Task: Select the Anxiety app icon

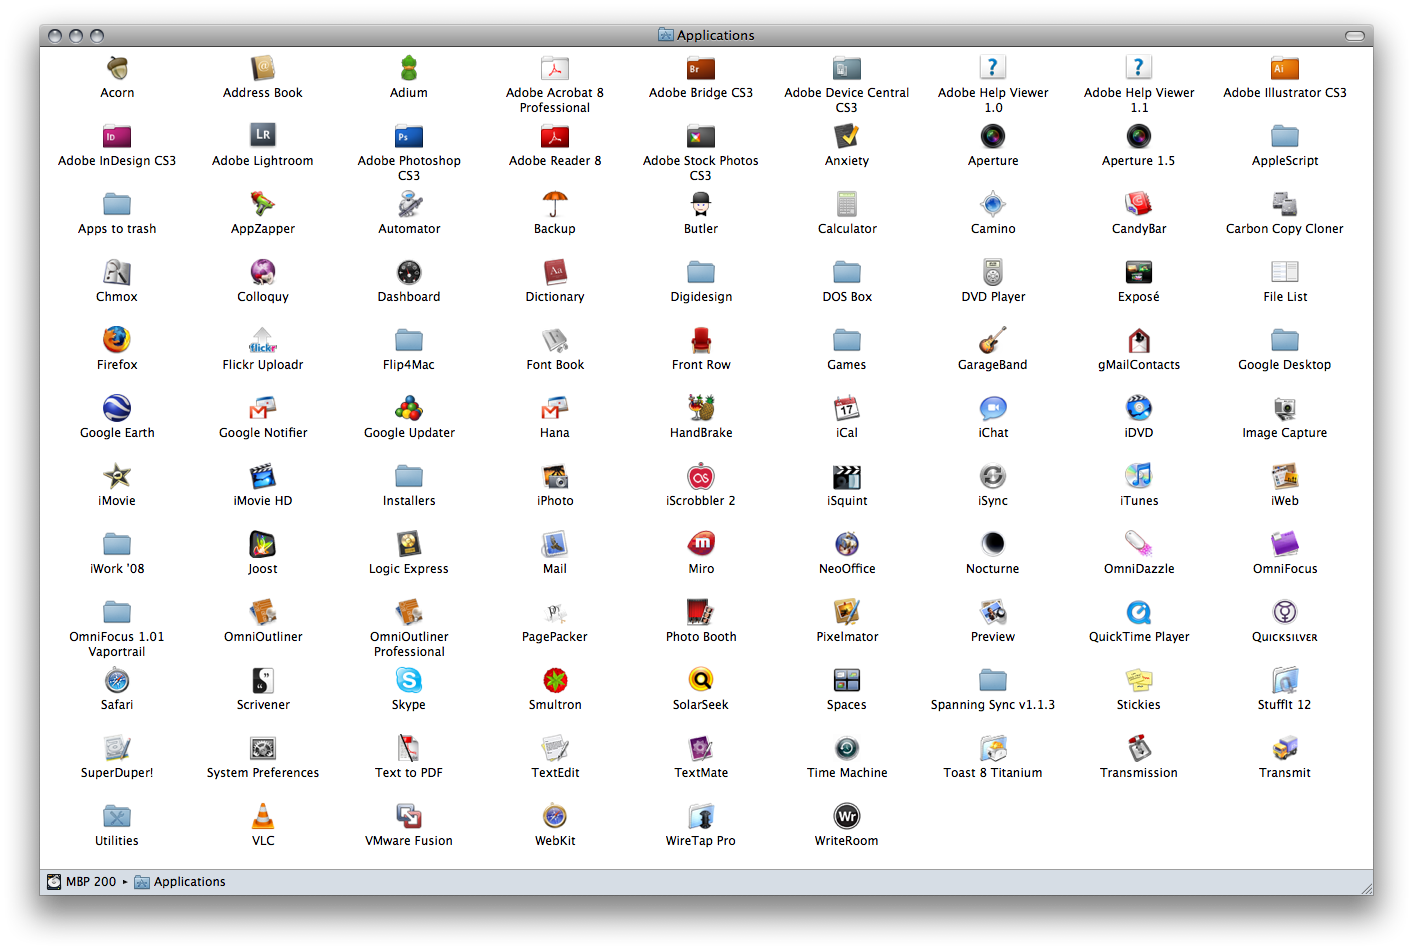Action: click(x=847, y=136)
